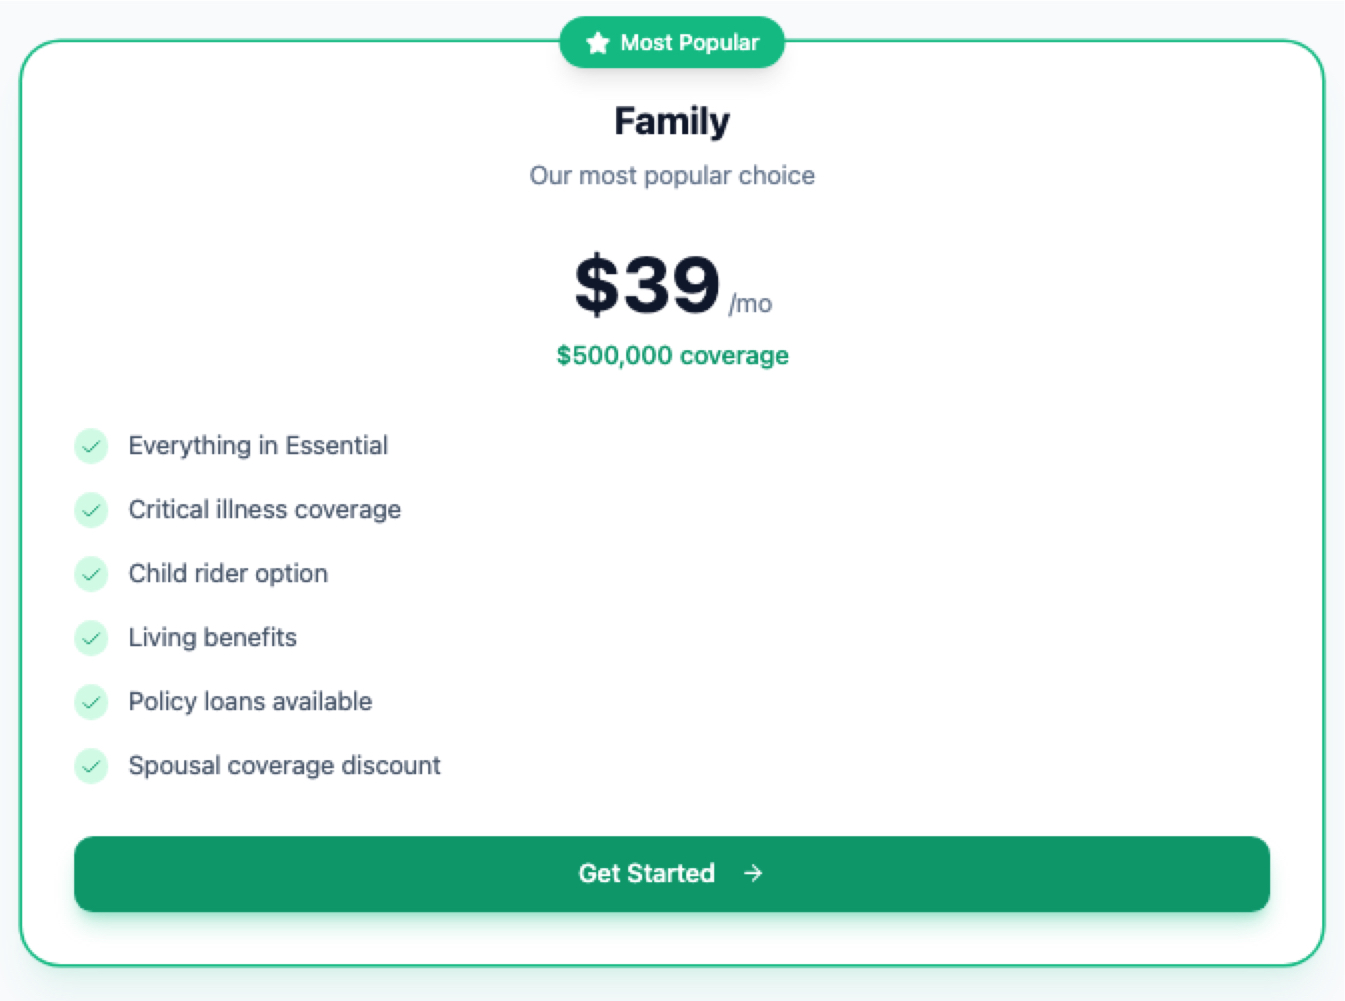Screen dimensions: 1345x1001
Task: Click the /mo billing period text
Action: tap(750, 304)
